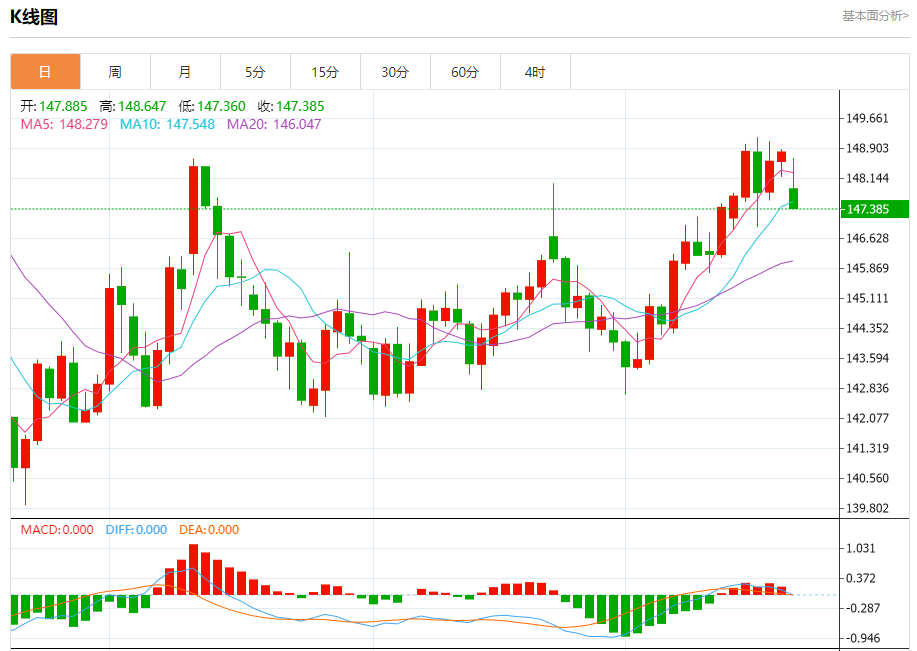Image resolution: width=917 pixels, height=651 pixels.
Task: Click the K线图 heading
Action: 34,17
